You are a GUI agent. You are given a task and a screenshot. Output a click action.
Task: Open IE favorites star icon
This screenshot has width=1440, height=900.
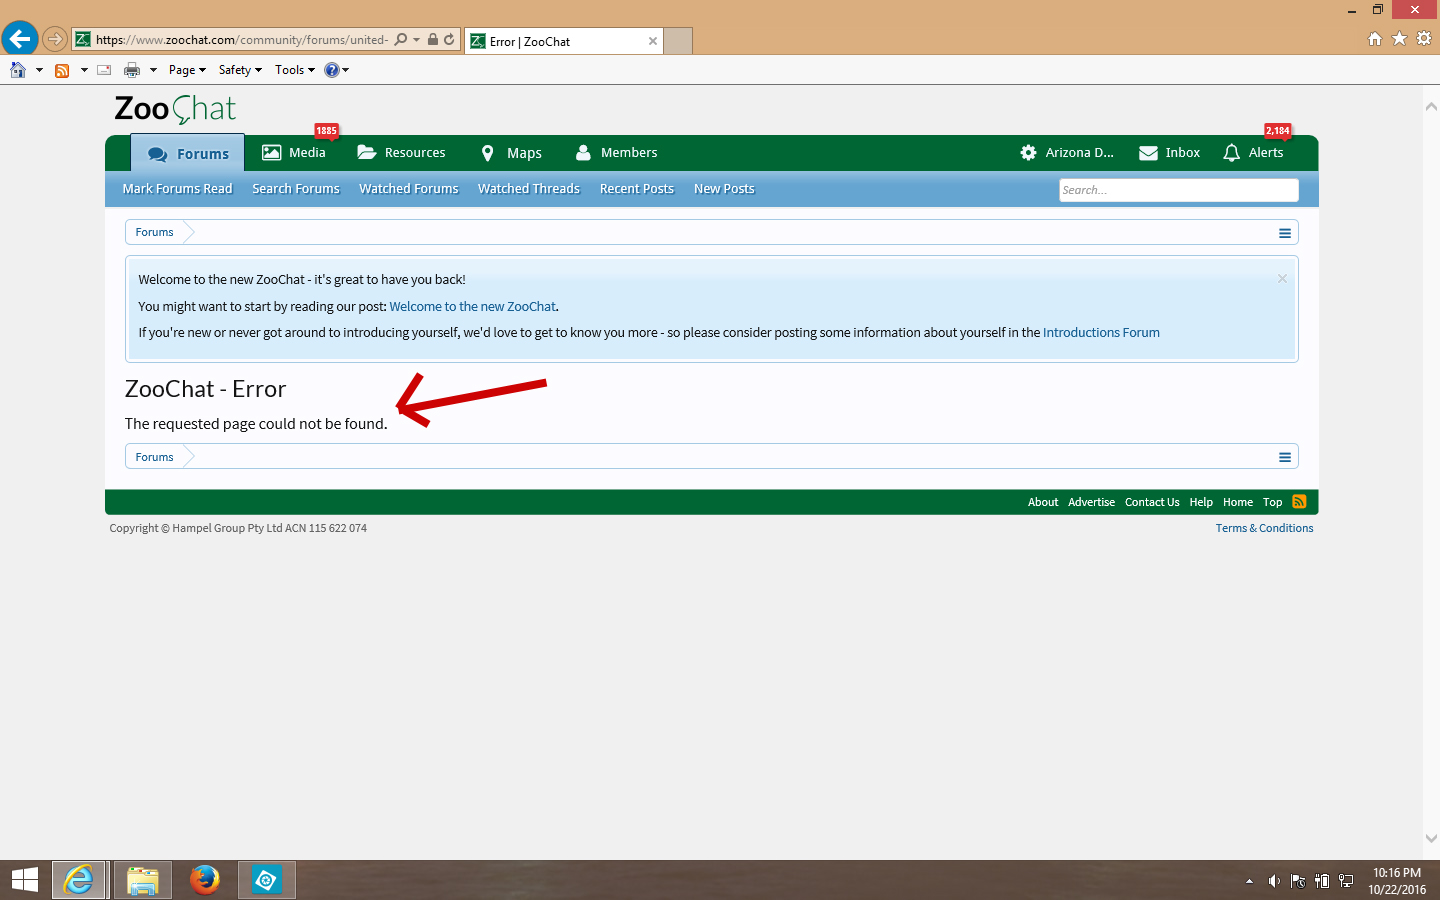point(1399,38)
